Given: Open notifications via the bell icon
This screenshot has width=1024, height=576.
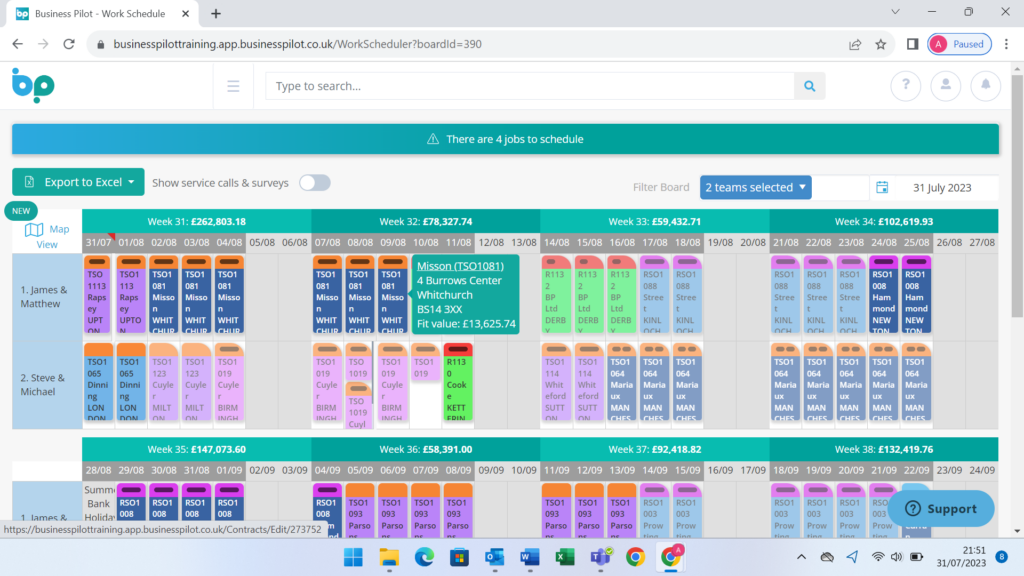Looking at the screenshot, I should click(x=986, y=86).
